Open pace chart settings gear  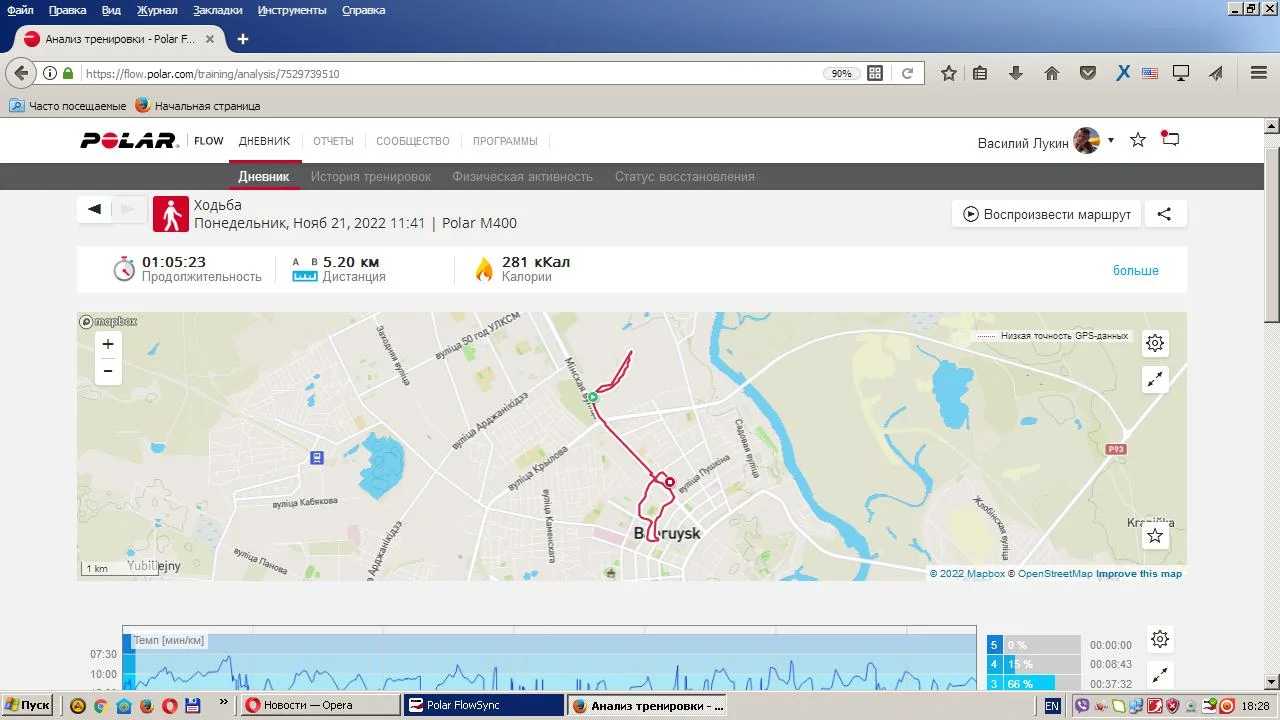point(1160,639)
